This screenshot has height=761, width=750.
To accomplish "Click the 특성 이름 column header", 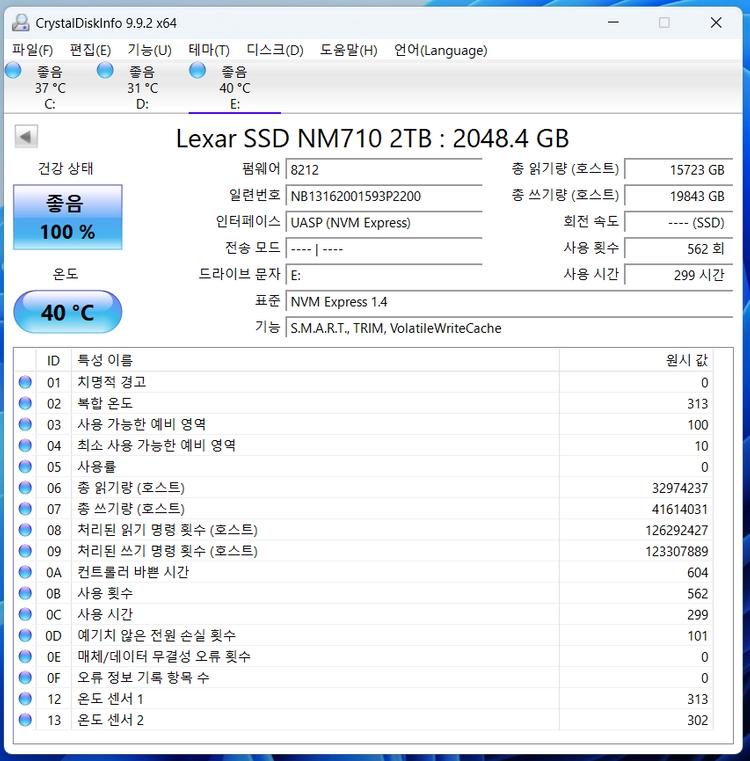I will pos(315,361).
